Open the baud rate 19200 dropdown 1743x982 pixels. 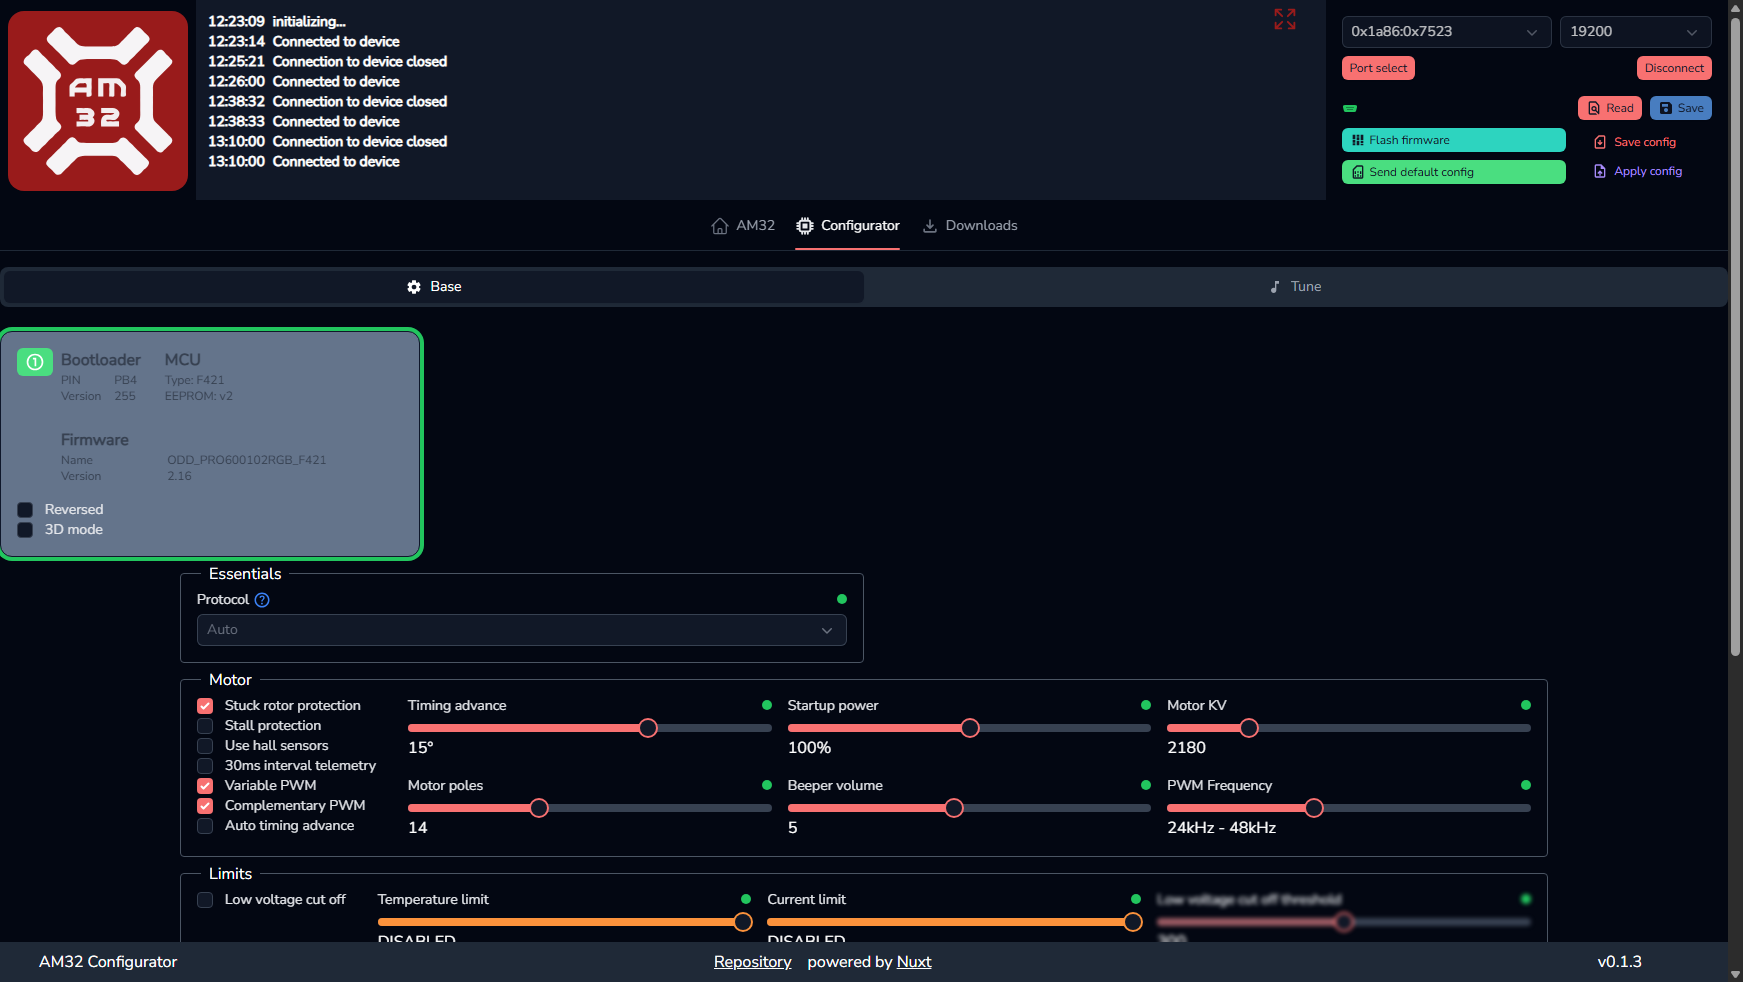point(1635,32)
